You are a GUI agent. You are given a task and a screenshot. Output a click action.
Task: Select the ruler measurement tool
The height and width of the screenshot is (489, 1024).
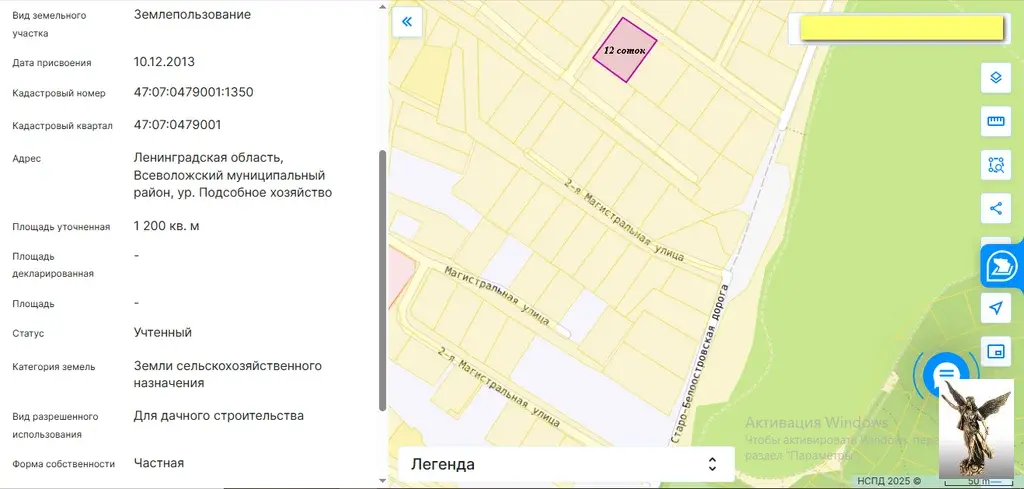[x=995, y=122]
